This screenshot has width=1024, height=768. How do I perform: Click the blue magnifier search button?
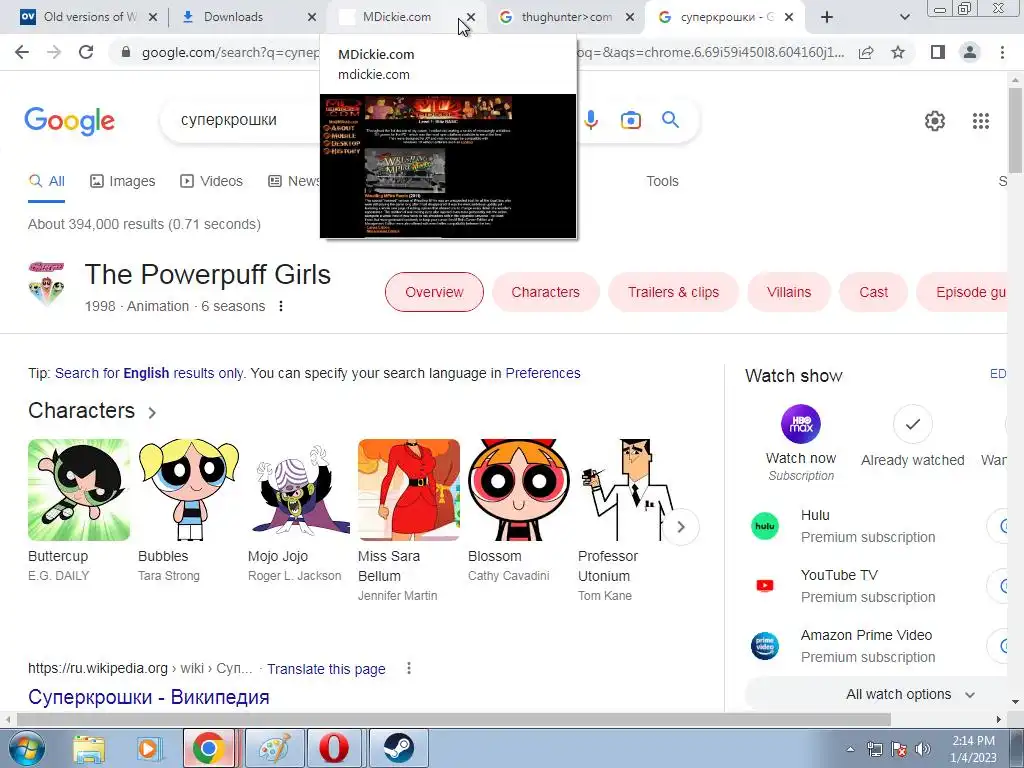pyautogui.click(x=671, y=120)
